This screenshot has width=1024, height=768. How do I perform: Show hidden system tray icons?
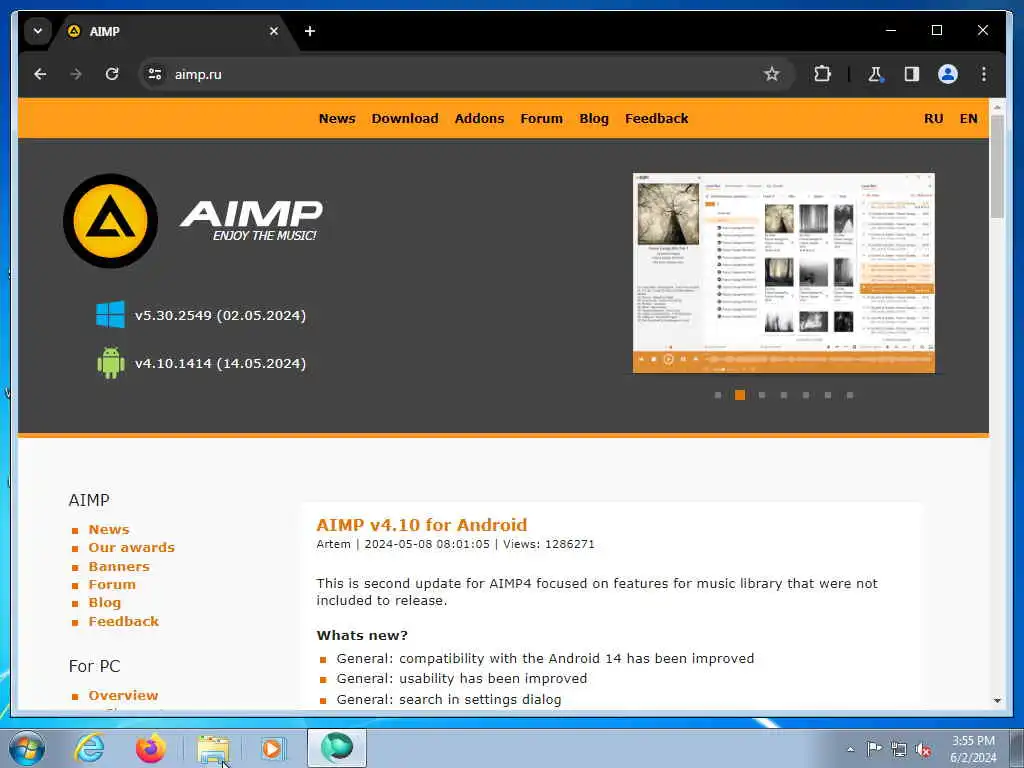[850, 750]
